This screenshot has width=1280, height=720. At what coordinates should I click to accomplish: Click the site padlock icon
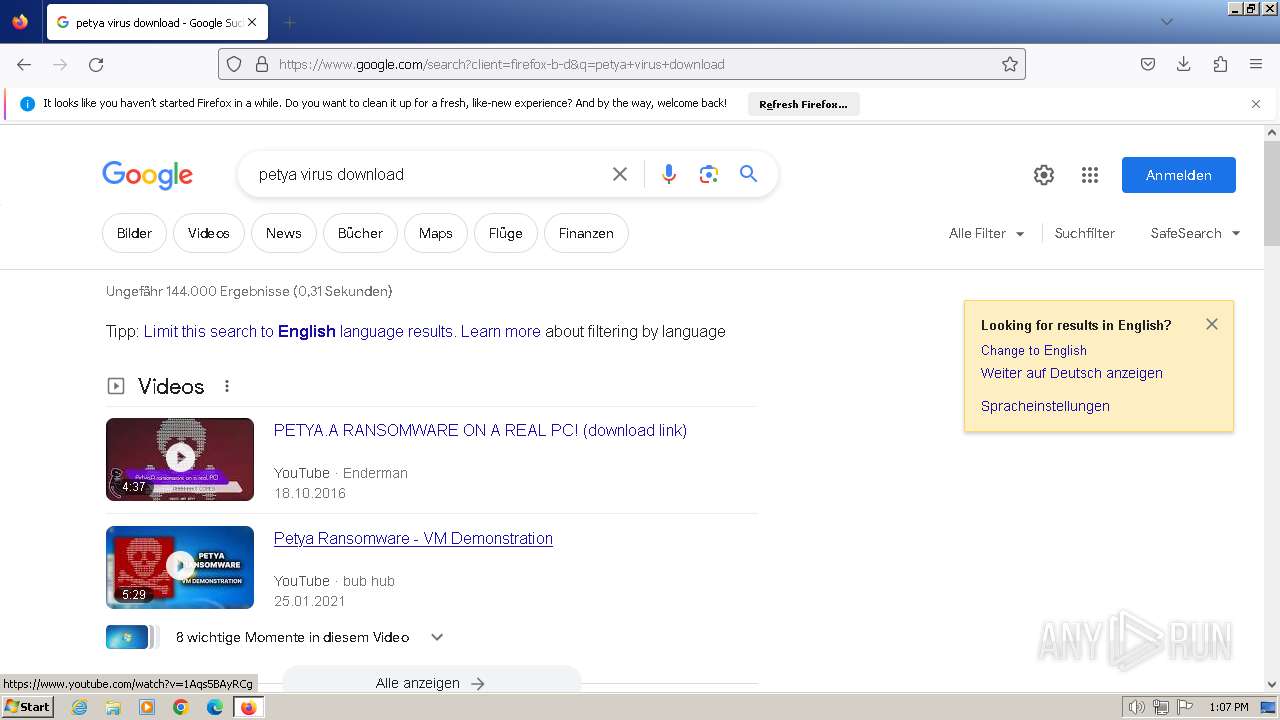(x=262, y=64)
